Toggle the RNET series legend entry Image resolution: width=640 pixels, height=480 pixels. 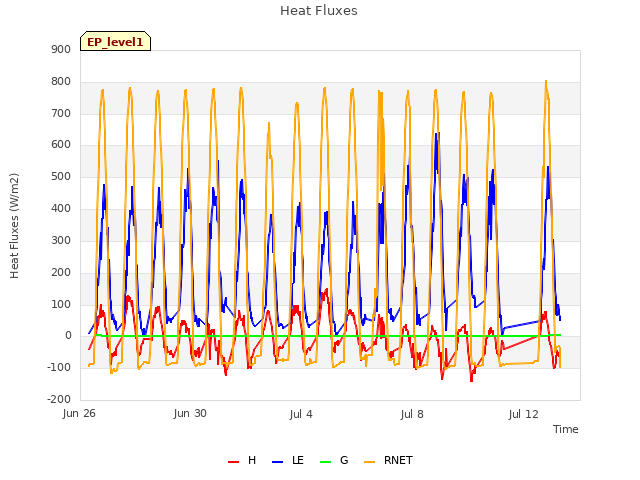[x=388, y=460]
